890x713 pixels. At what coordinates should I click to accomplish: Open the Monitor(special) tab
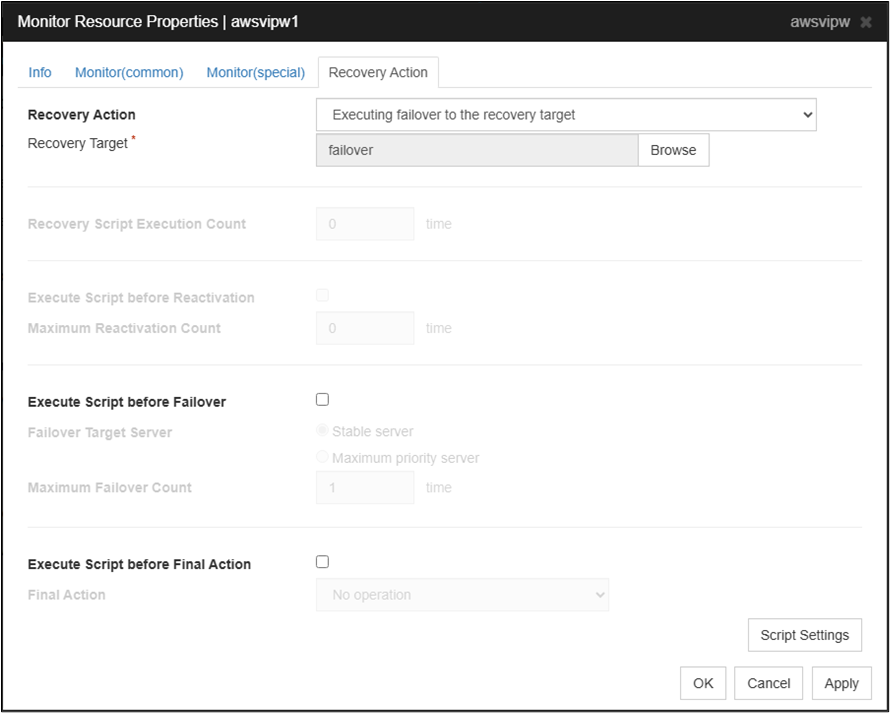pos(253,72)
